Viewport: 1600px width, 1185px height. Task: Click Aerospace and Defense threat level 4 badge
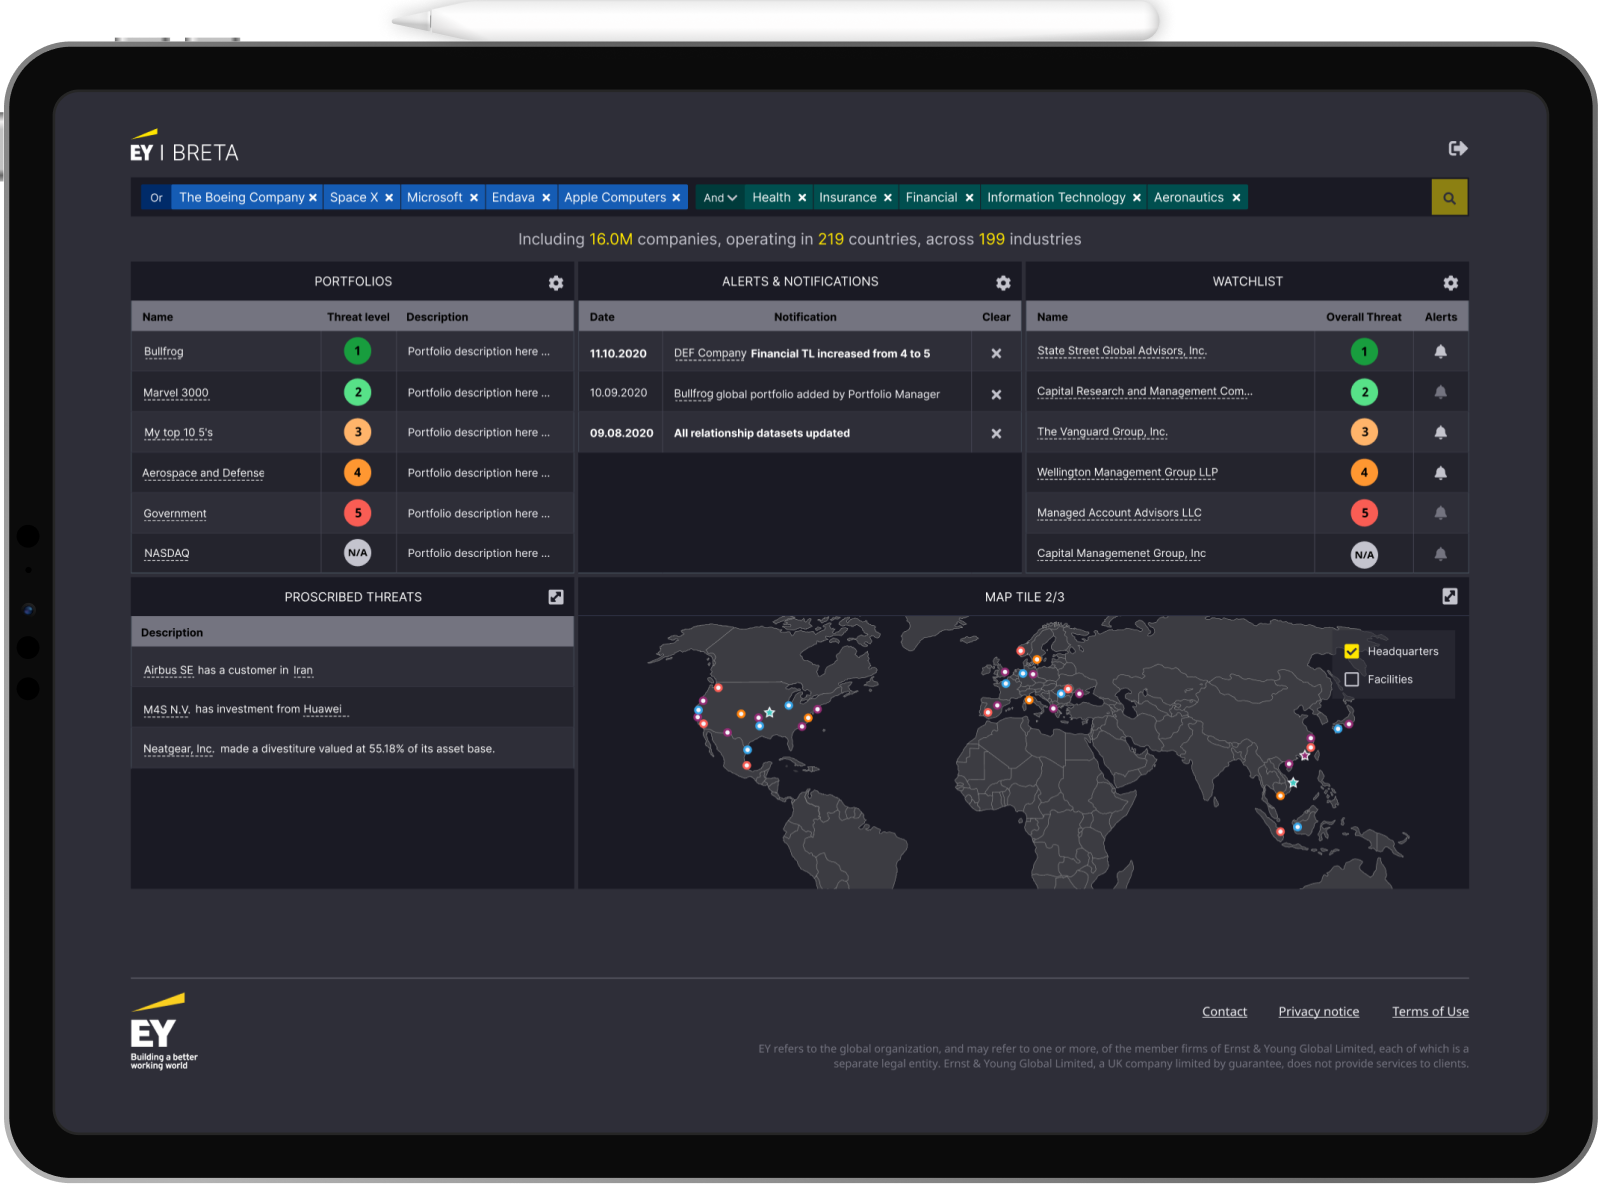coord(357,472)
